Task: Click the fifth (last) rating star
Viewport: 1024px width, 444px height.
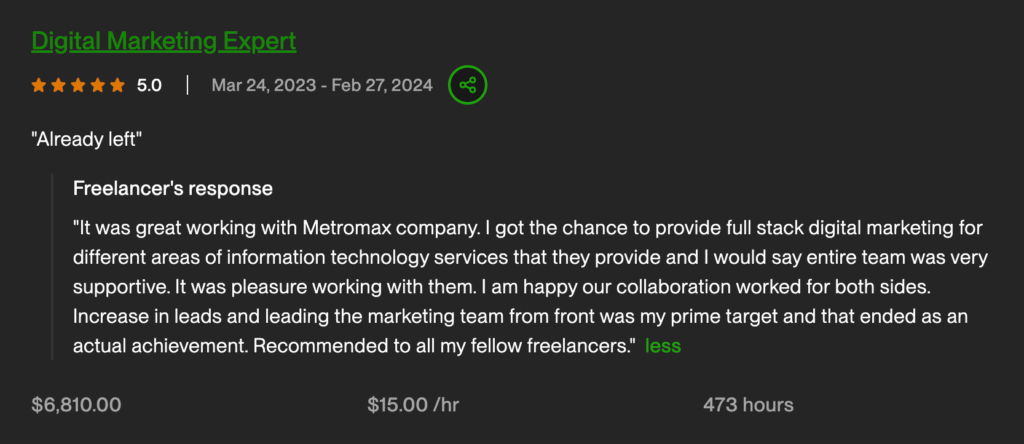Action: (117, 86)
